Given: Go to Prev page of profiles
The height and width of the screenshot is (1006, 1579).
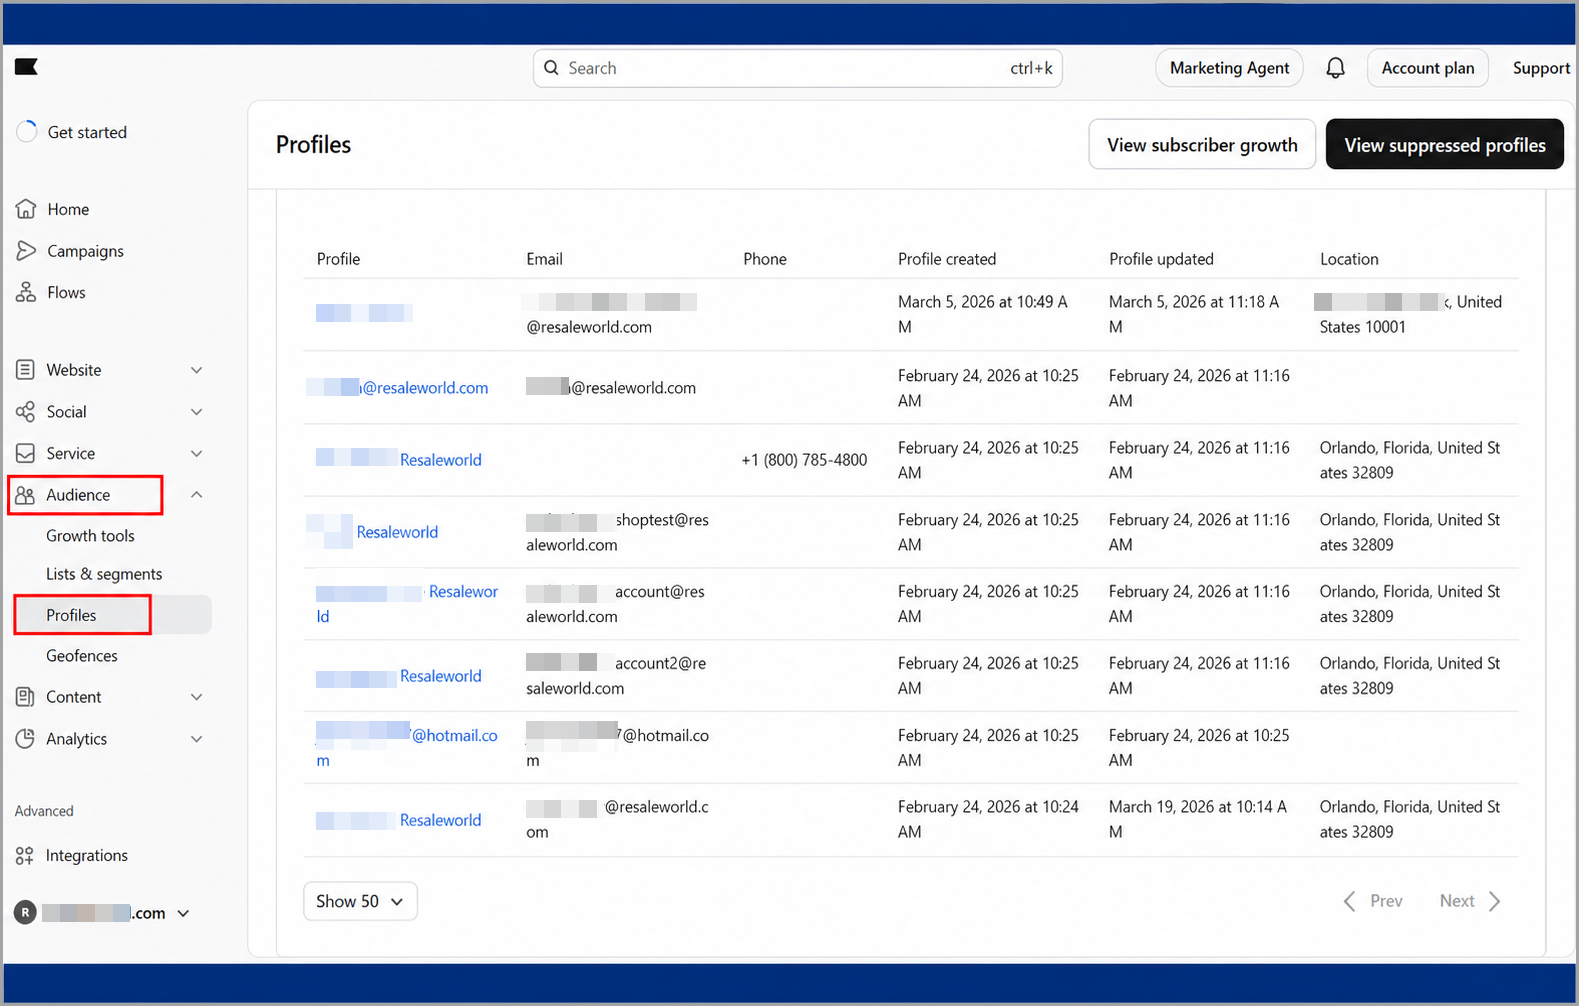Looking at the screenshot, I should [1373, 901].
